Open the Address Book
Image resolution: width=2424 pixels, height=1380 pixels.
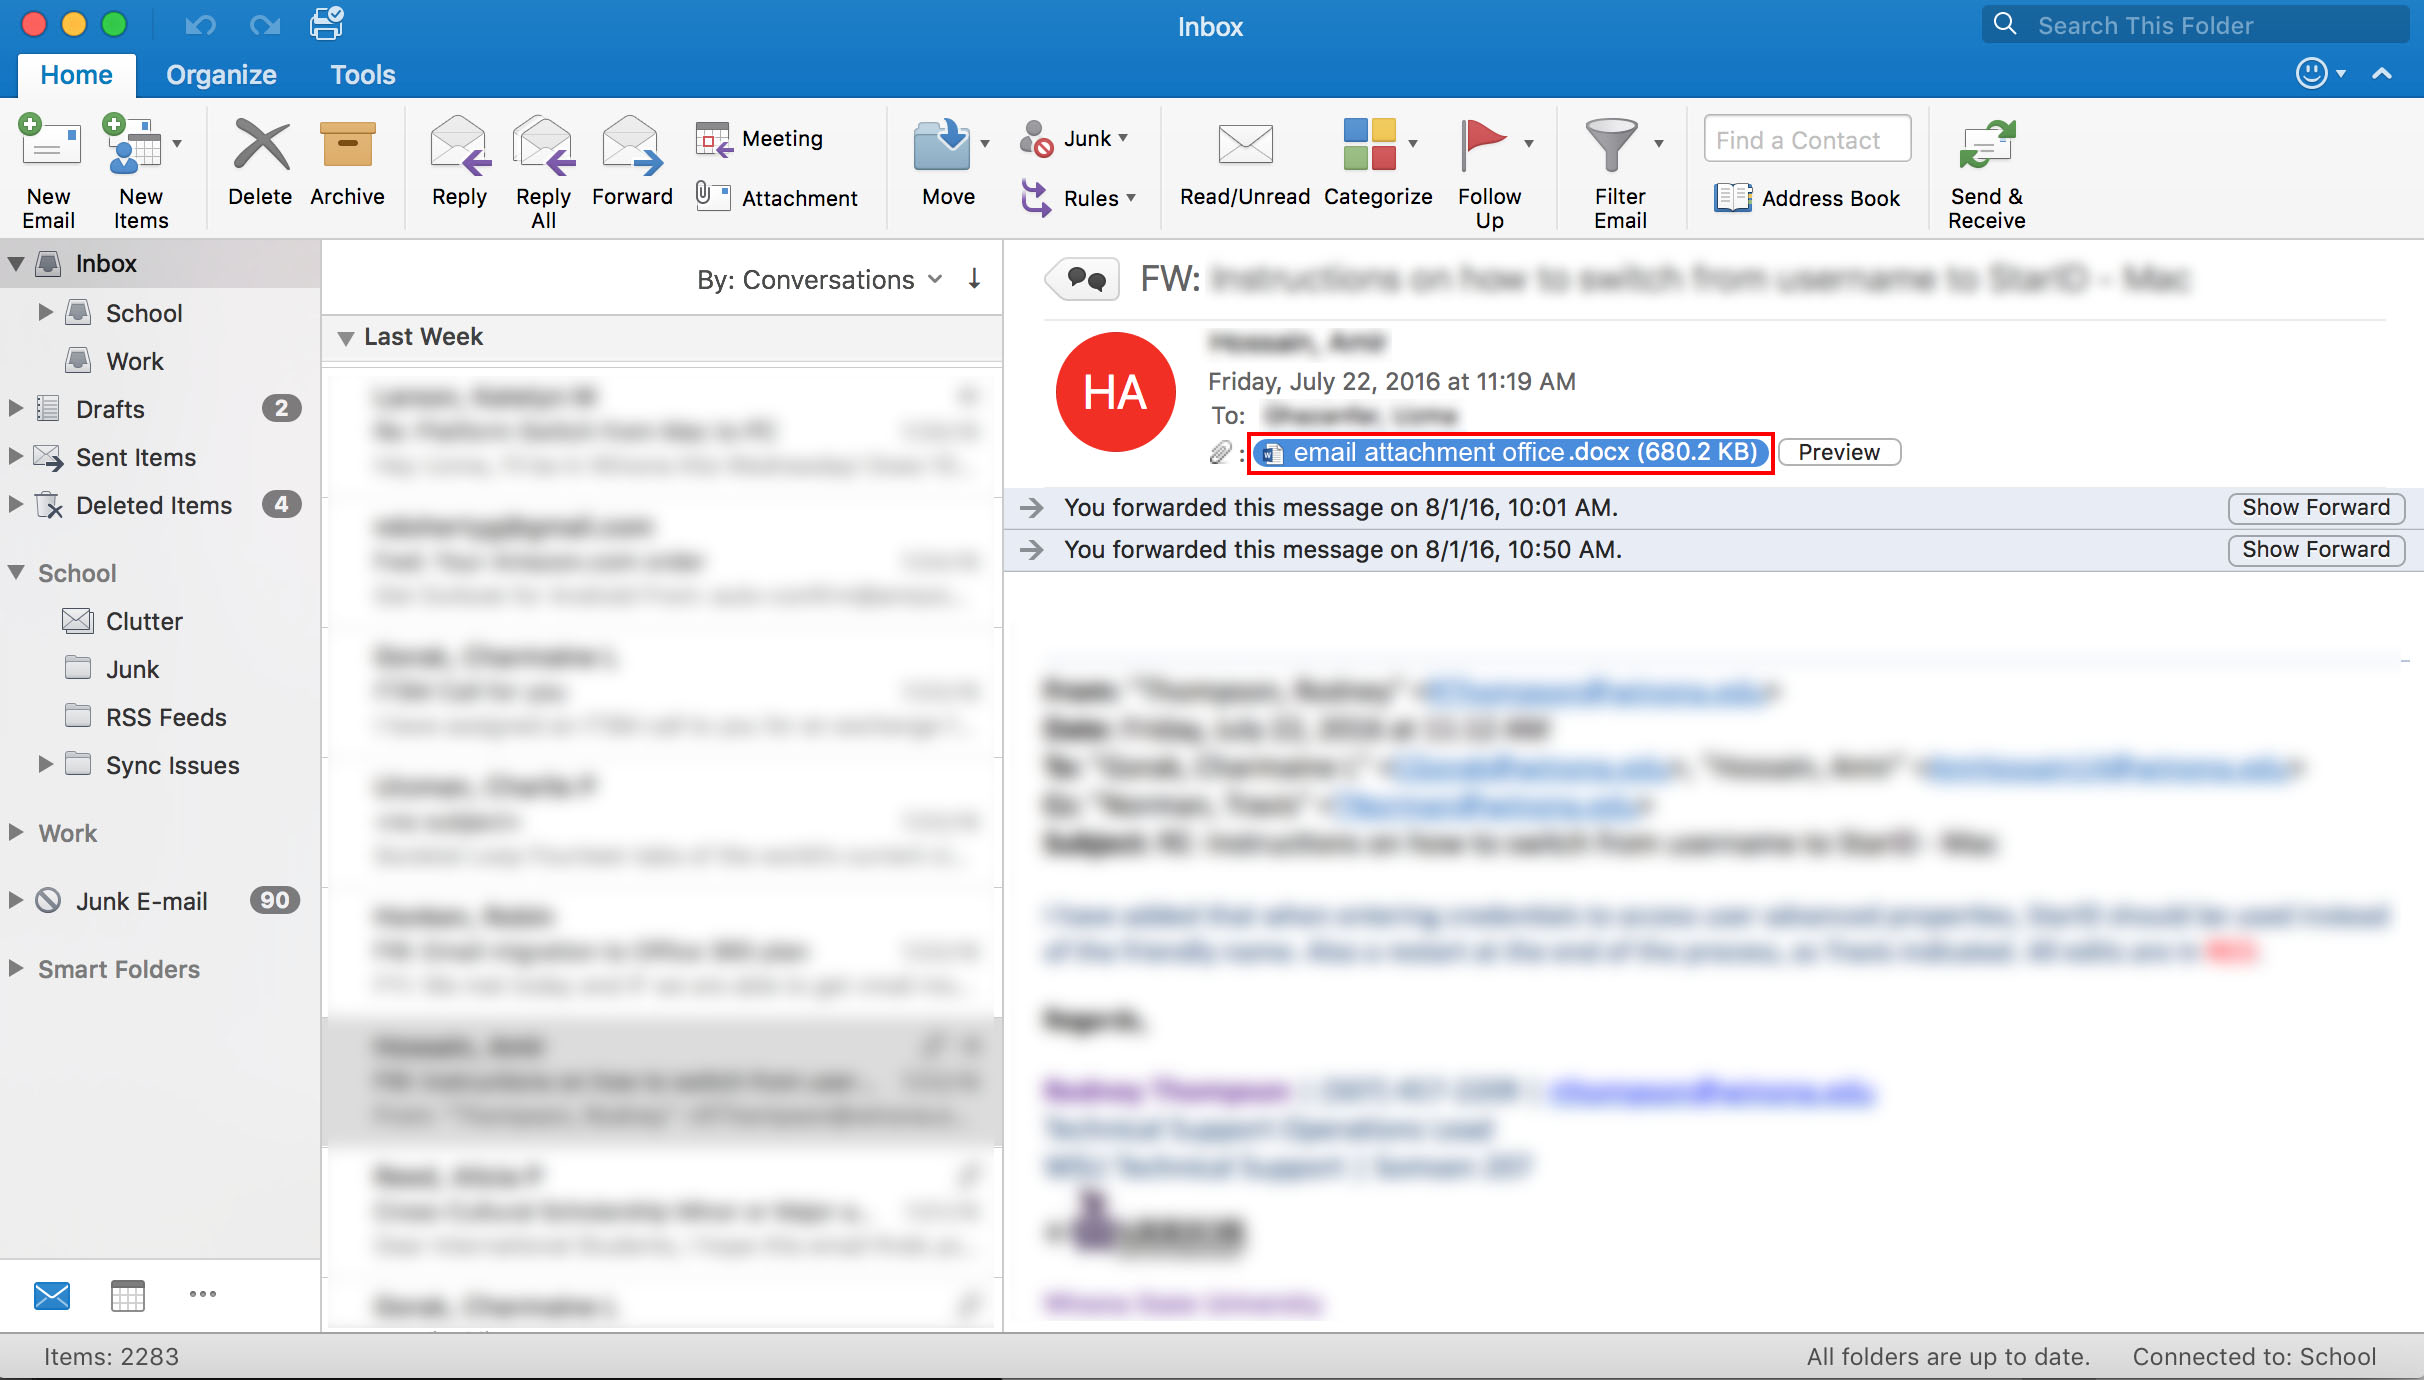[x=1807, y=198]
